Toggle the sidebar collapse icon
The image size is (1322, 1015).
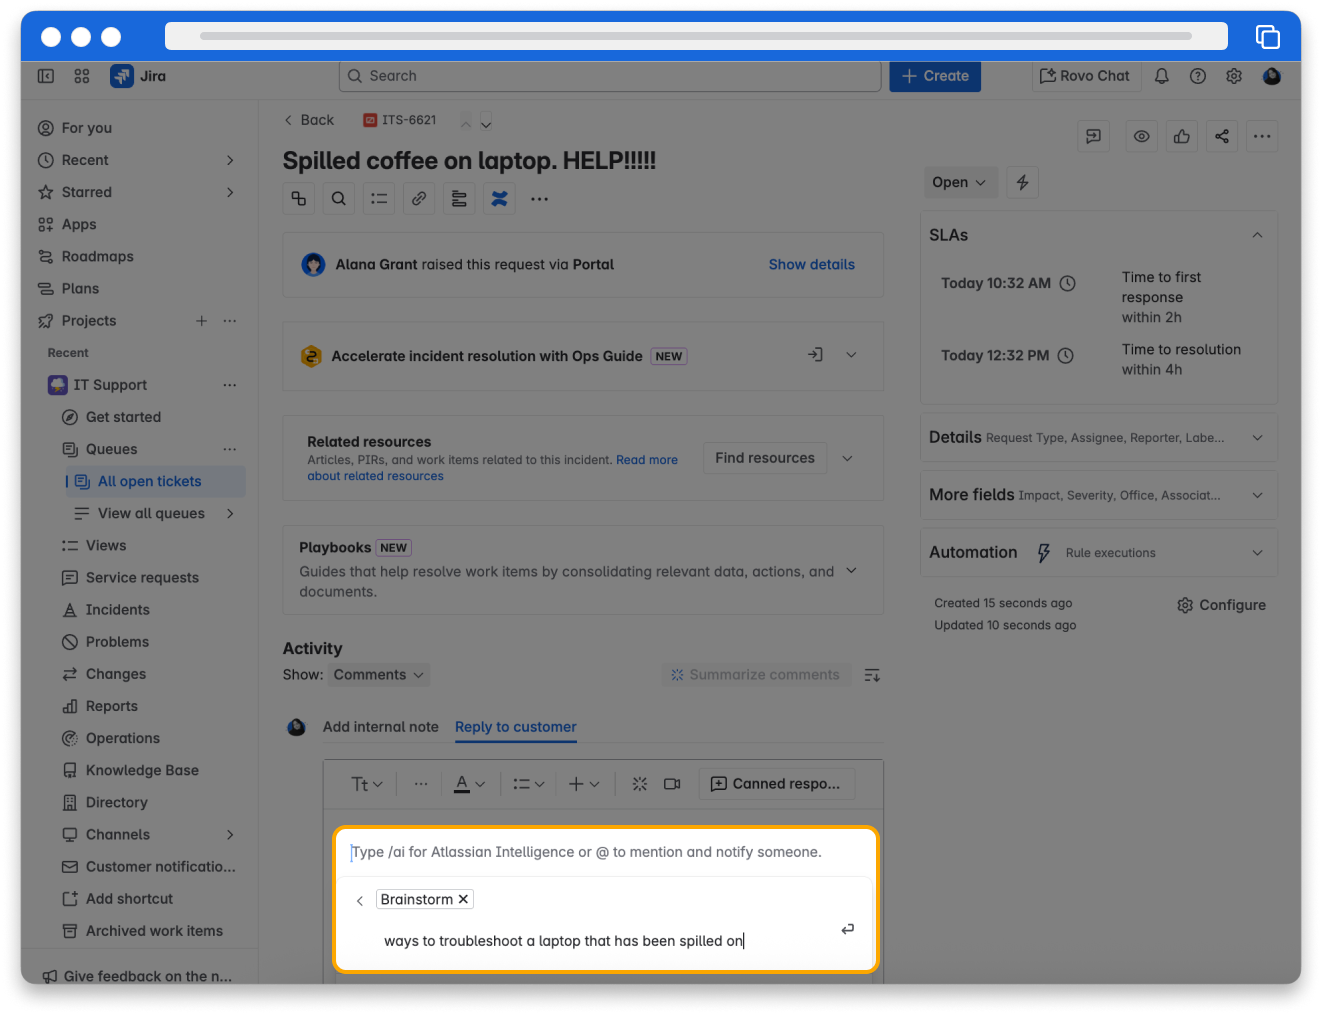[46, 76]
